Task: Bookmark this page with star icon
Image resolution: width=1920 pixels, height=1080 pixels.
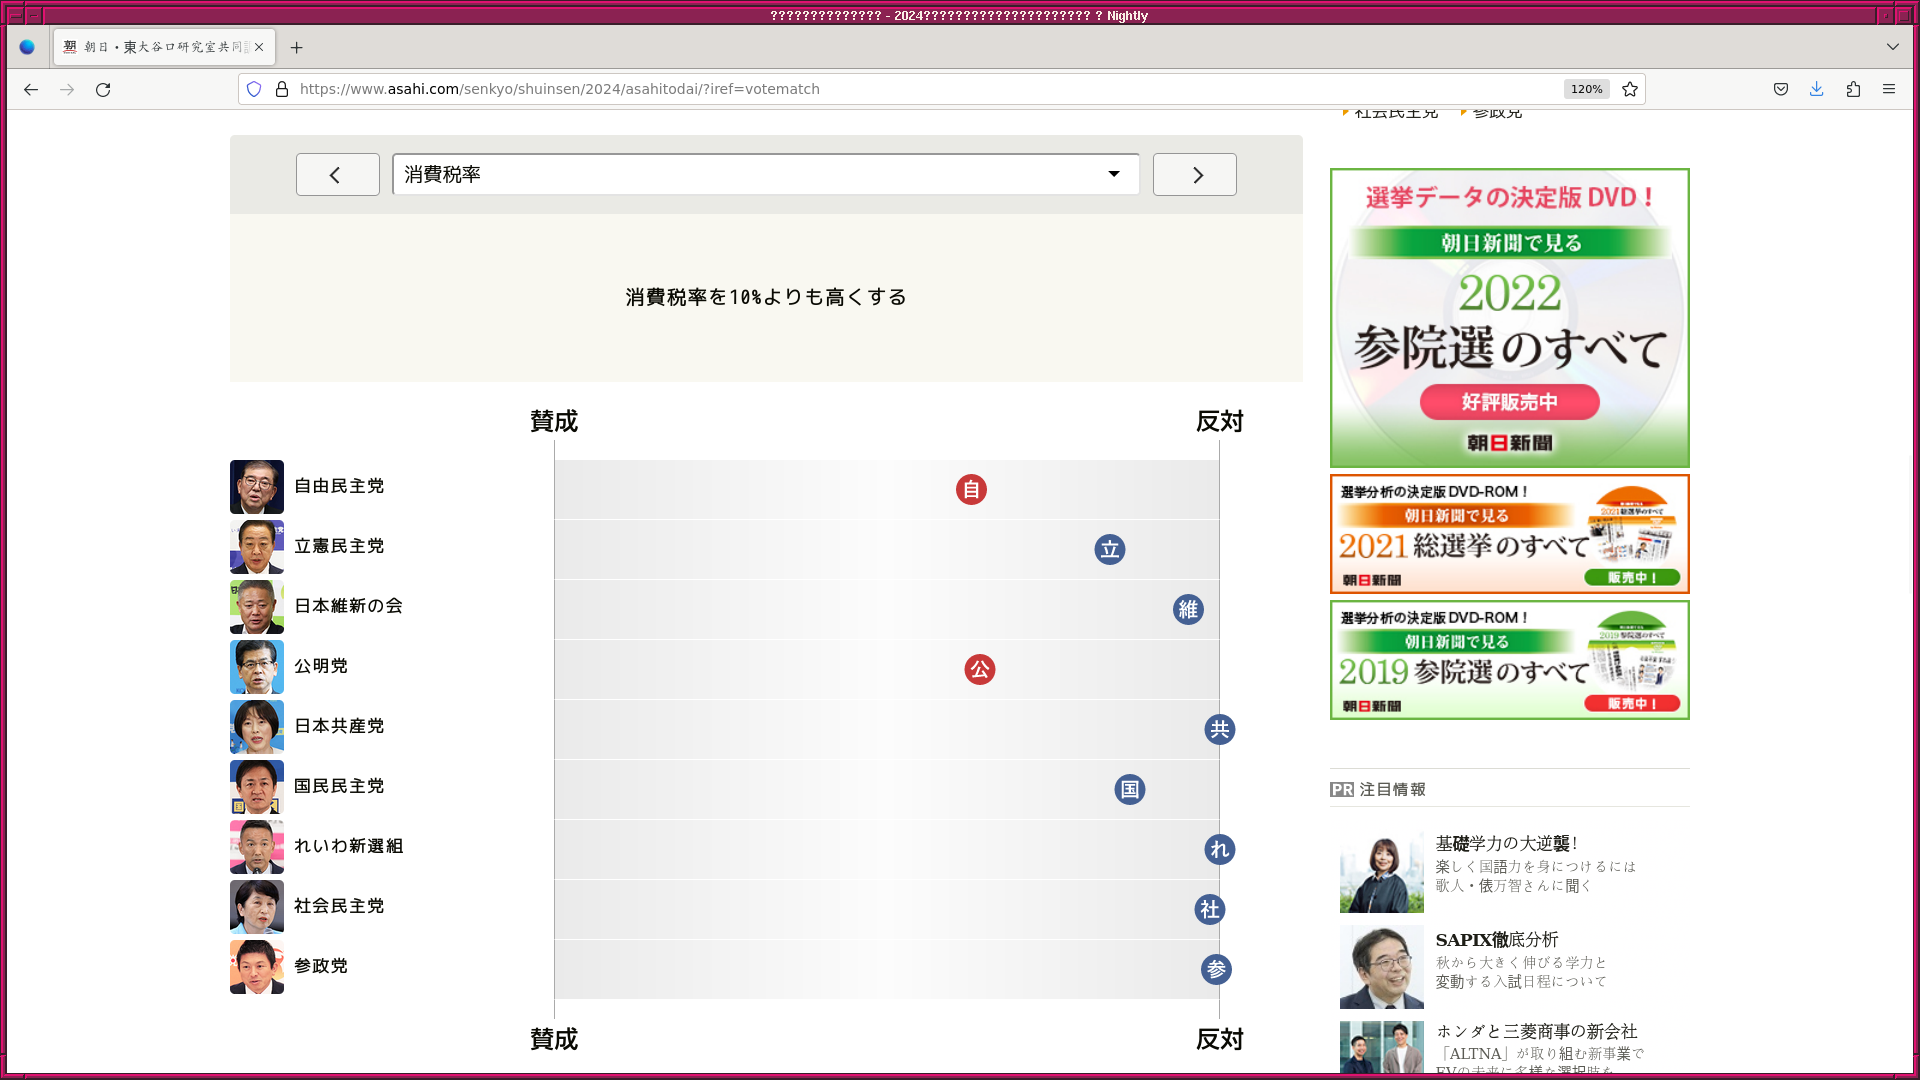Action: pos(1630,89)
